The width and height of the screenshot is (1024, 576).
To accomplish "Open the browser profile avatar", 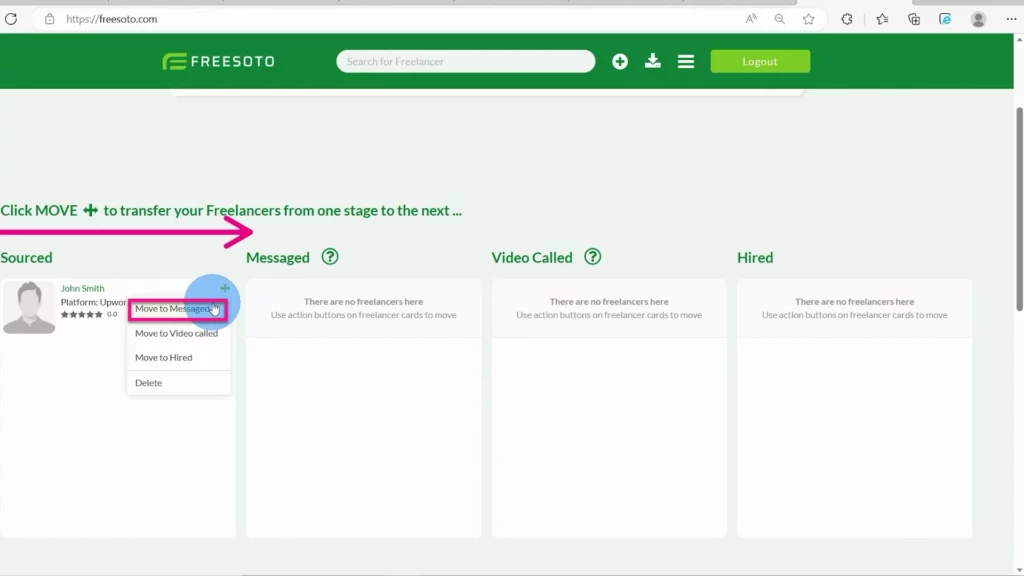I will point(978,19).
